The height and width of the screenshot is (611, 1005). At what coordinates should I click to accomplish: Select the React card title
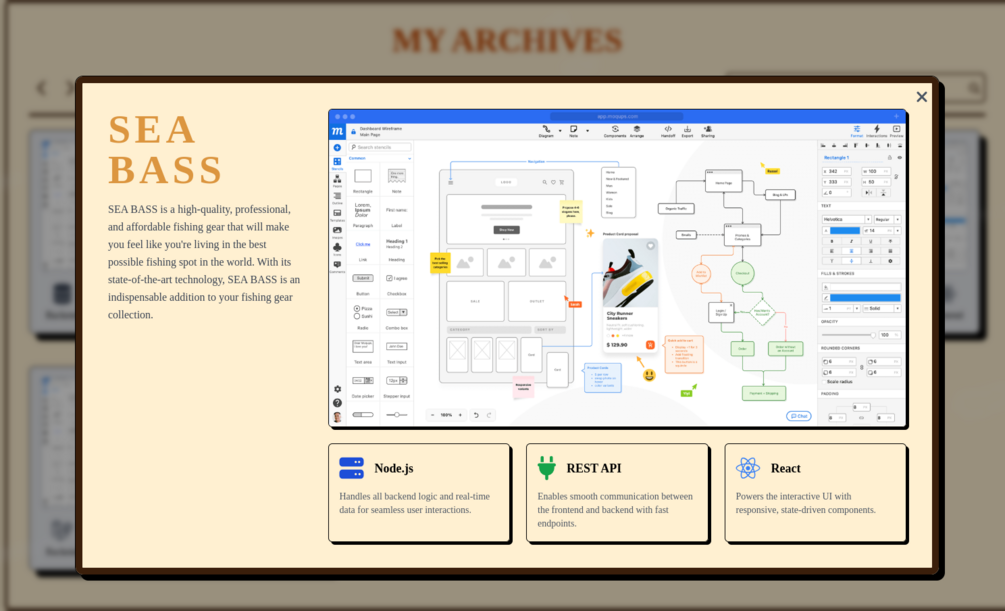(x=785, y=468)
